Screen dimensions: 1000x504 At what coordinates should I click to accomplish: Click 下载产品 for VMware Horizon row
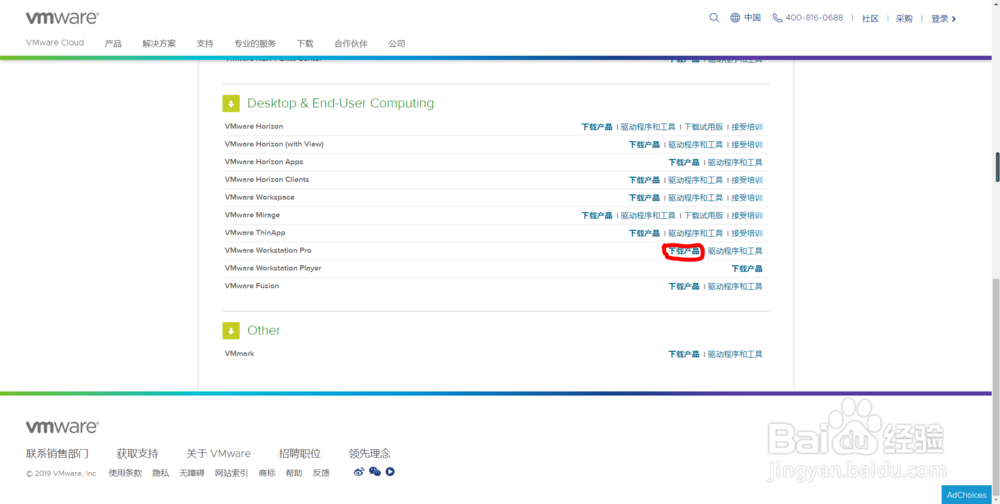597,127
